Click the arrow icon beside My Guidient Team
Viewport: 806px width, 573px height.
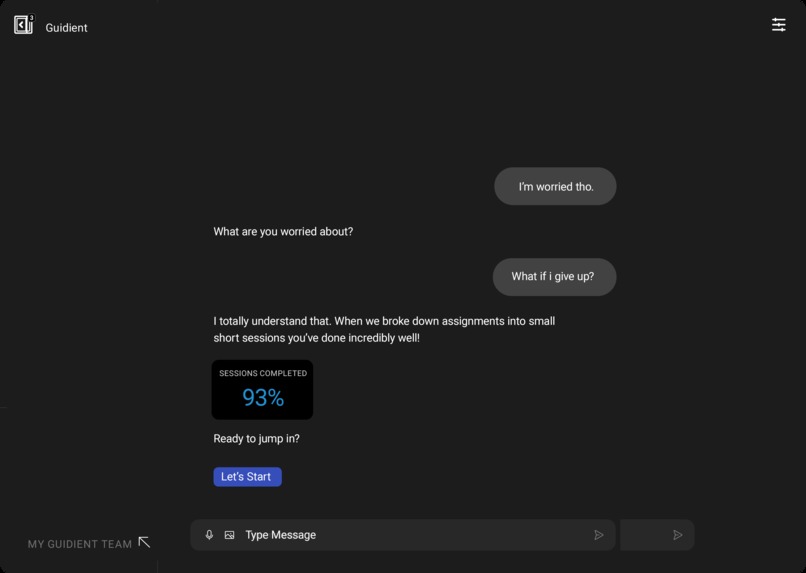coord(144,542)
